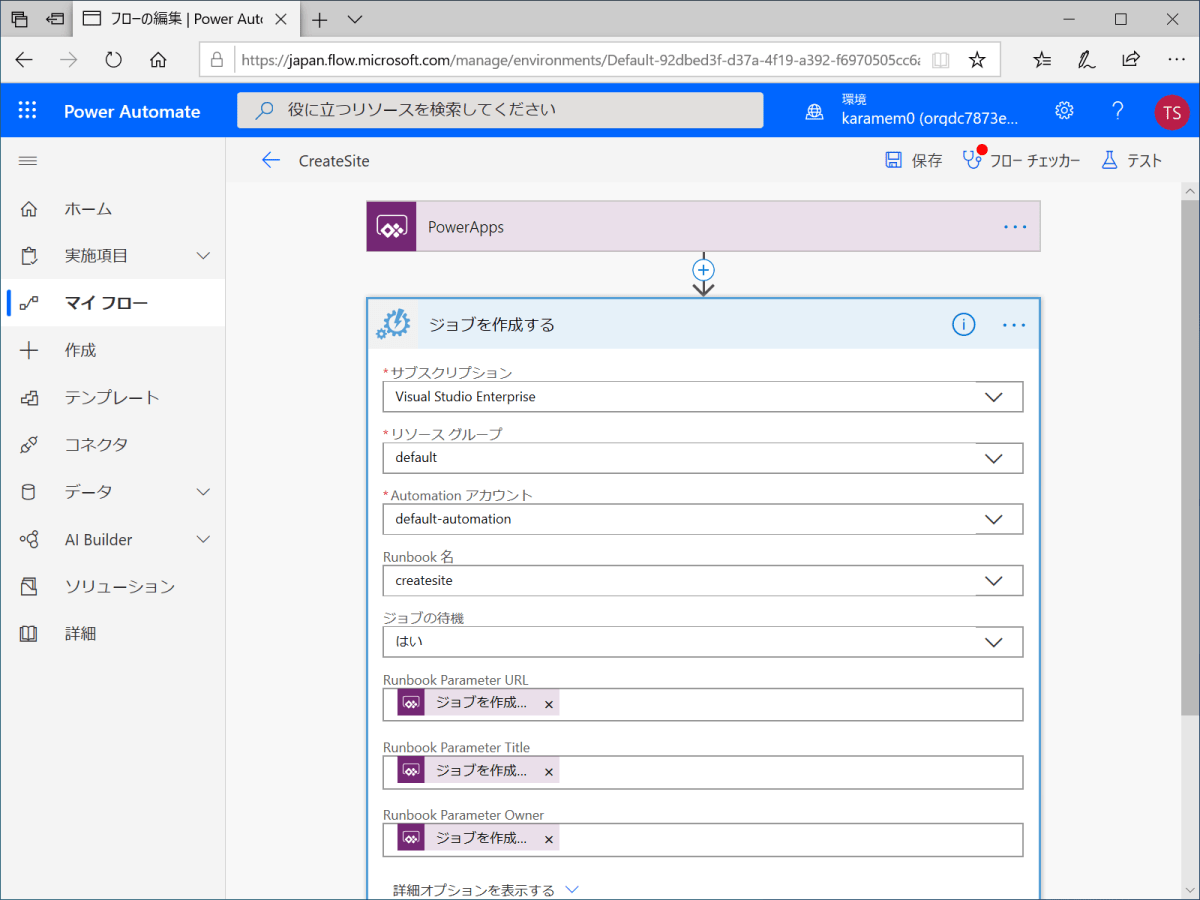The width and height of the screenshot is (1200, 900).
Task: Click the PowerApps trigger title
Action: 466,227
